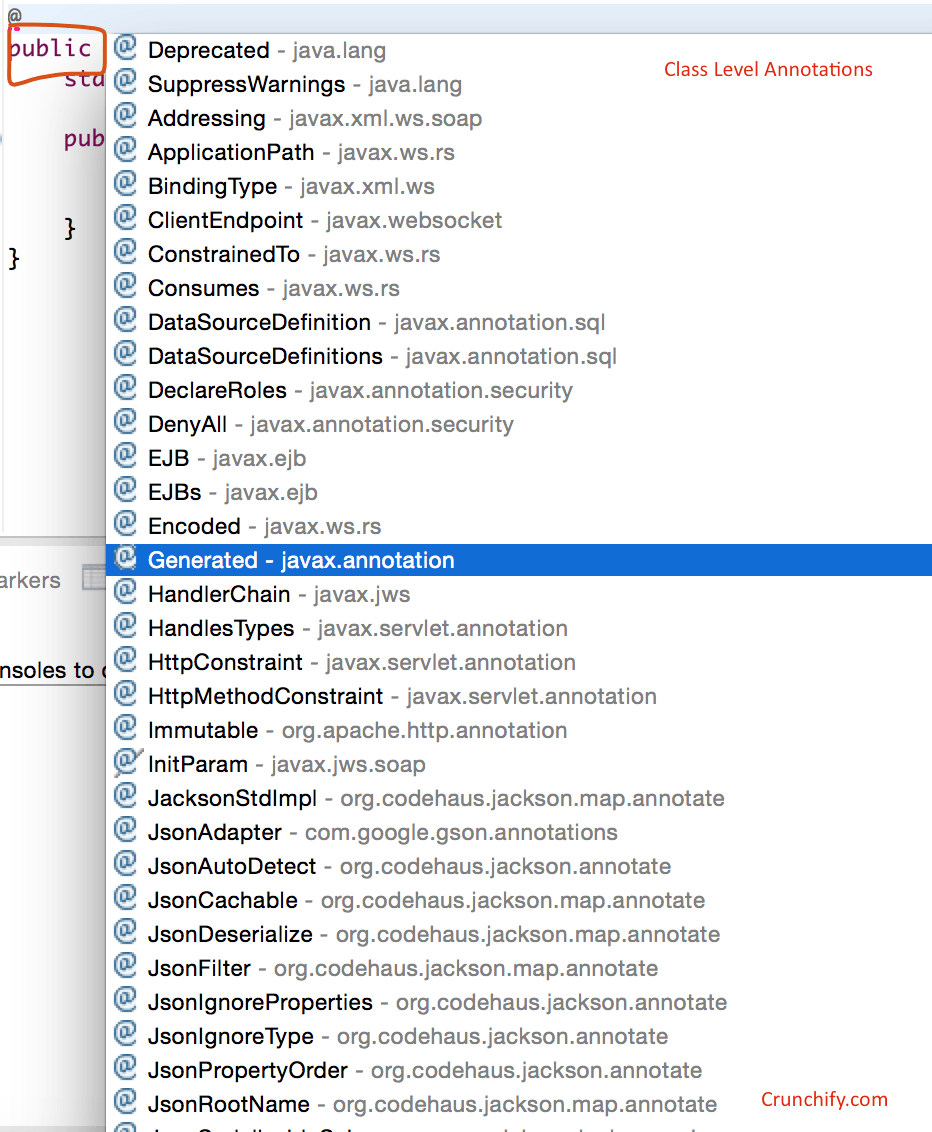The image size is (932, 1132).
Task: Select Generated - javax.annotation suggestion
Action: (300, 560)
